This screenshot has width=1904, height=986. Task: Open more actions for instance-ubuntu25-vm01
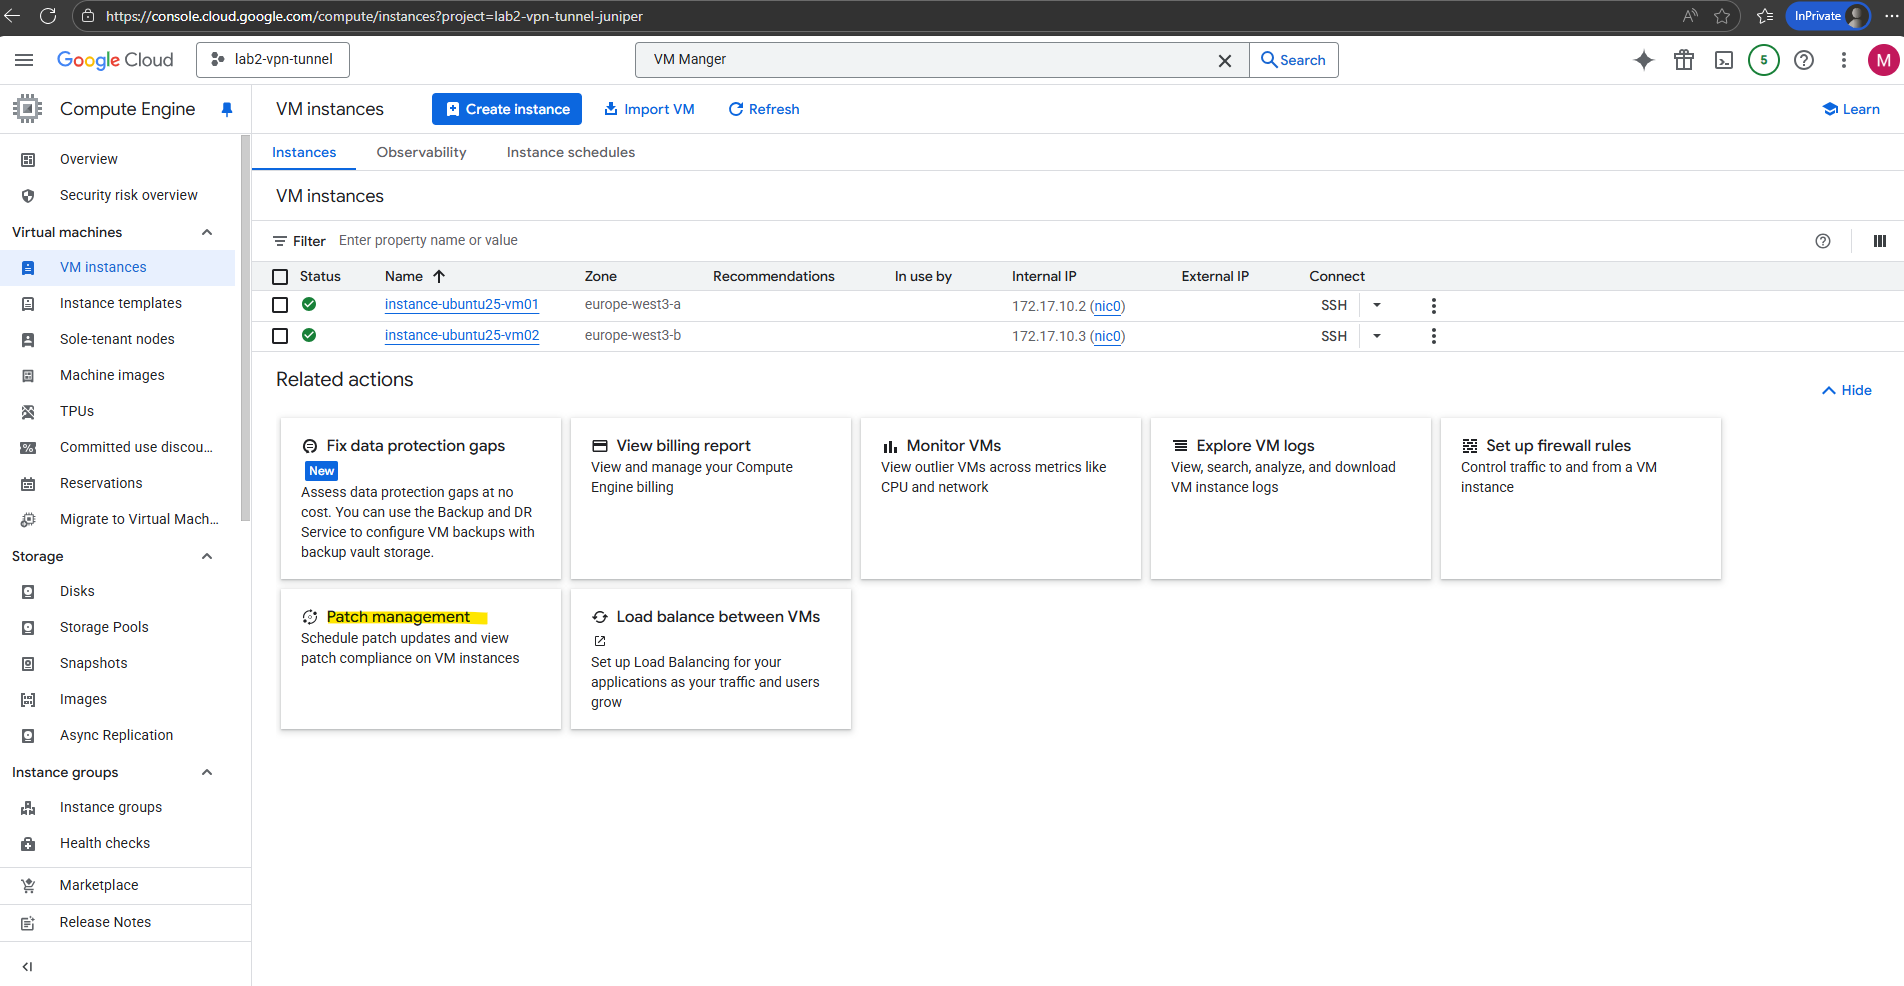pos(1433,306)
